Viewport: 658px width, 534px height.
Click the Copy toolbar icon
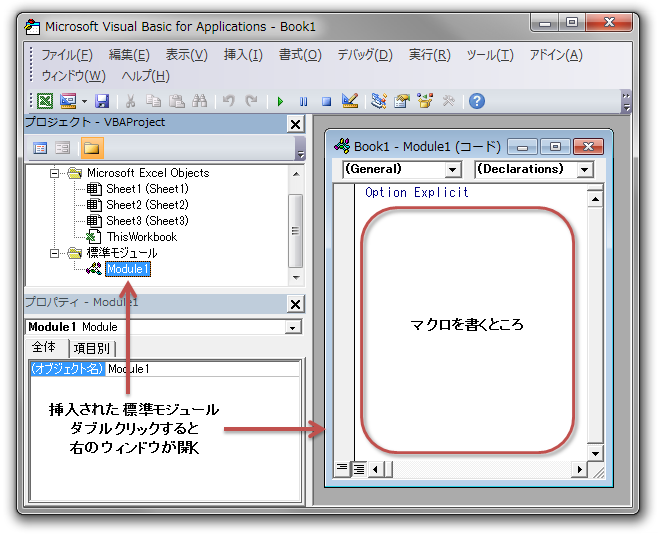click(153, 101)
